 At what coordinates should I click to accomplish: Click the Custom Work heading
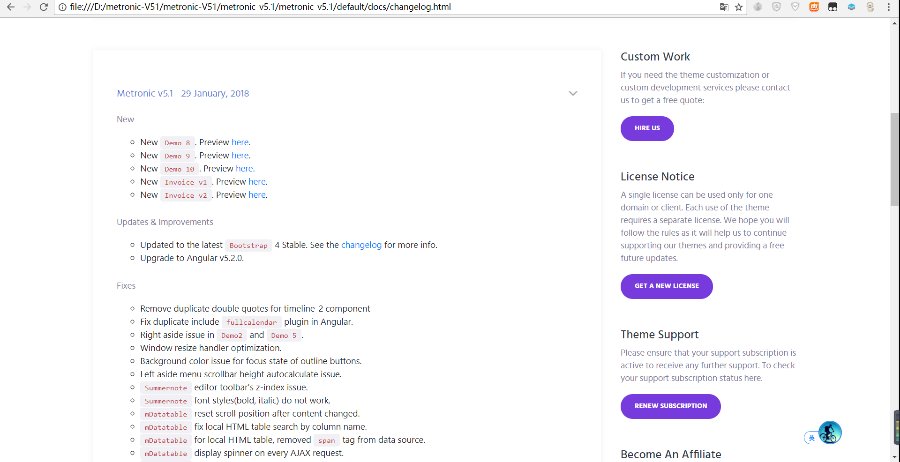(x=655, y=57)
